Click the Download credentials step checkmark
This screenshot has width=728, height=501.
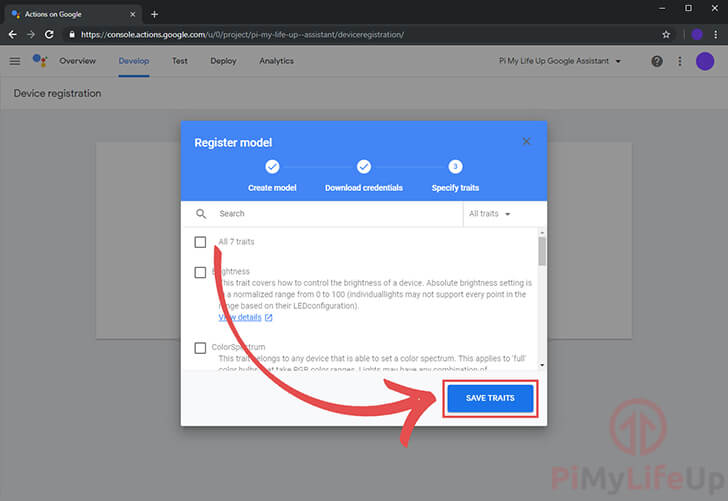pos(364,166)
